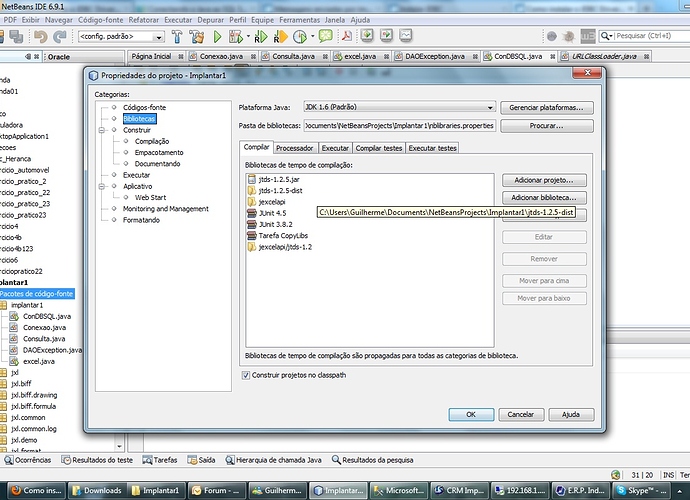Click the Pasta de bibliotecas path field
The height and width of the screenshot is (500, 690).
point(400,126)
